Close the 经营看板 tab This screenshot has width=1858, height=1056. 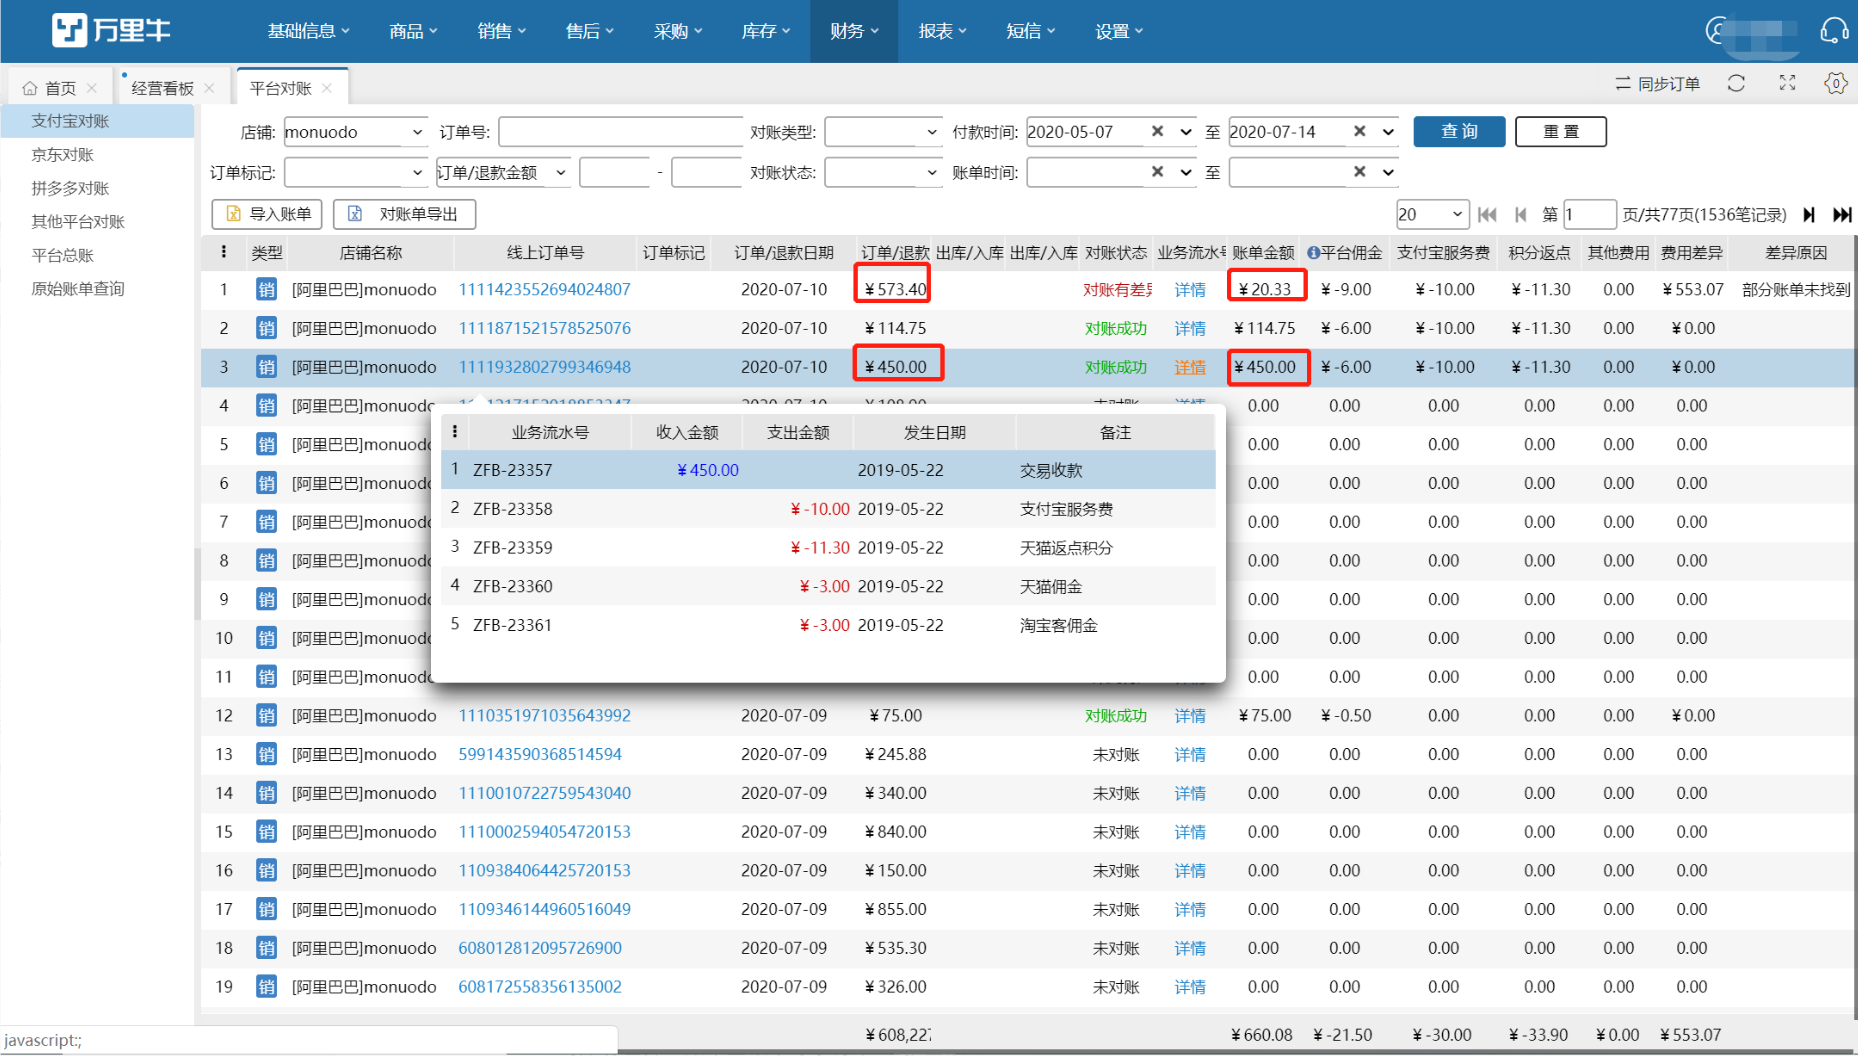pyautogui.click(x=209, y=88)
